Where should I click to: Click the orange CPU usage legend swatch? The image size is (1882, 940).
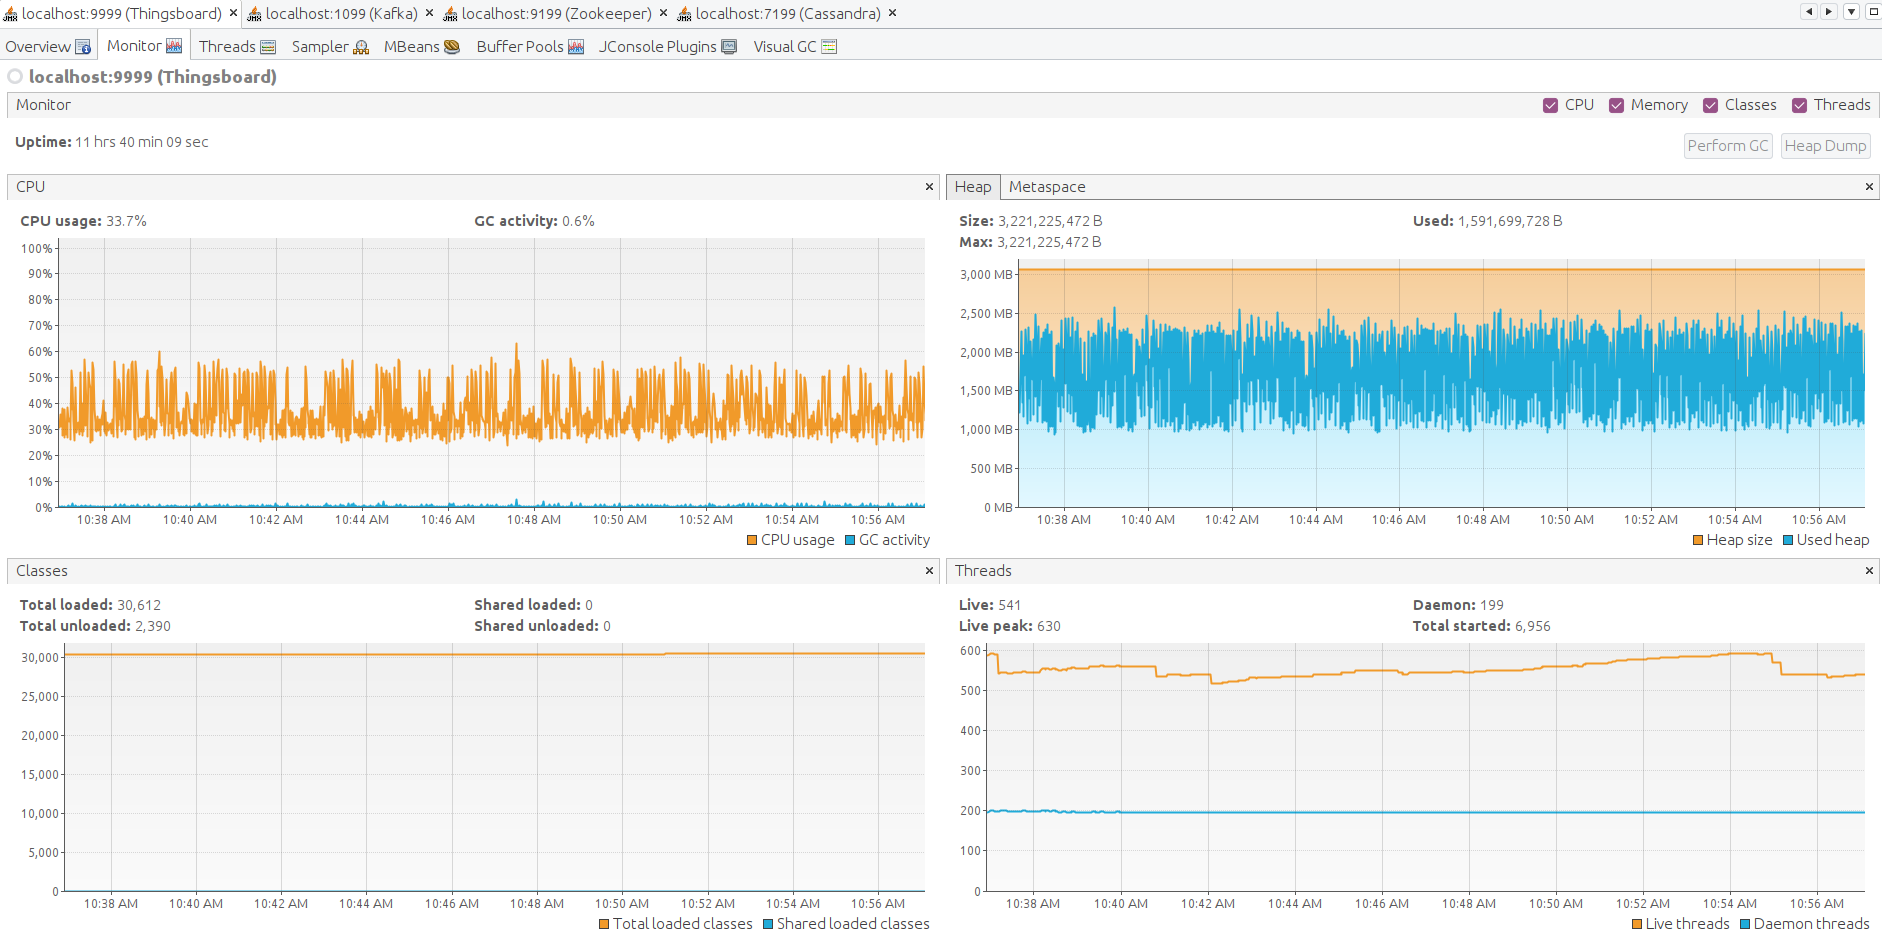[752, 540]
